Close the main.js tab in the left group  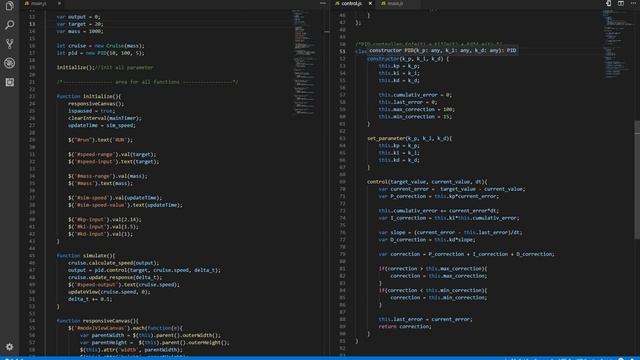point(59,3)
